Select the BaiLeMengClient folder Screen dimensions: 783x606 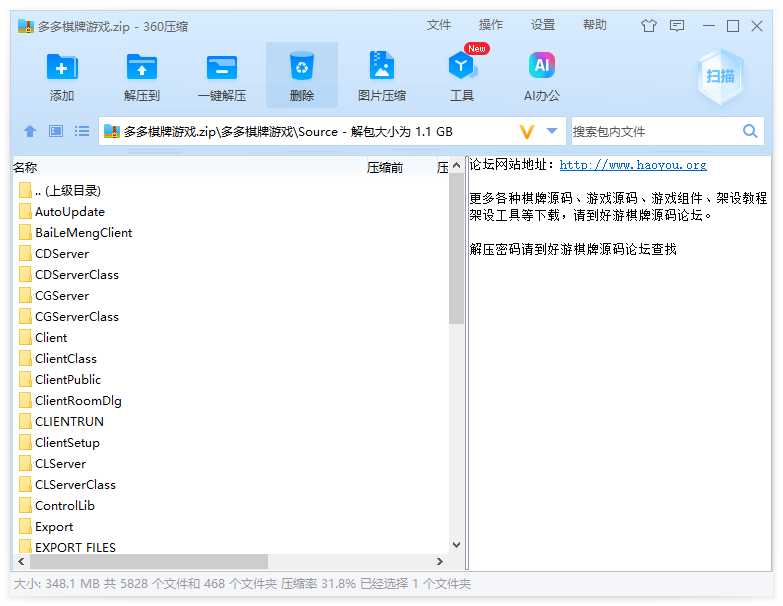click(x=75, y=233)
